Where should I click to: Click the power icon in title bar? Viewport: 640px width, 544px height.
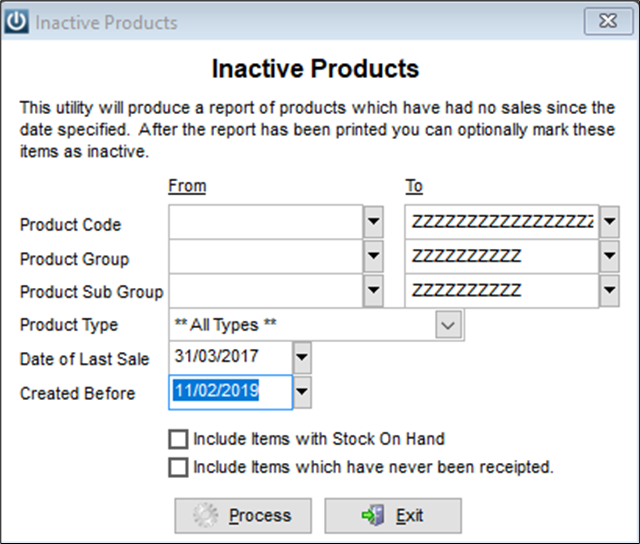[x=16, y=21]
